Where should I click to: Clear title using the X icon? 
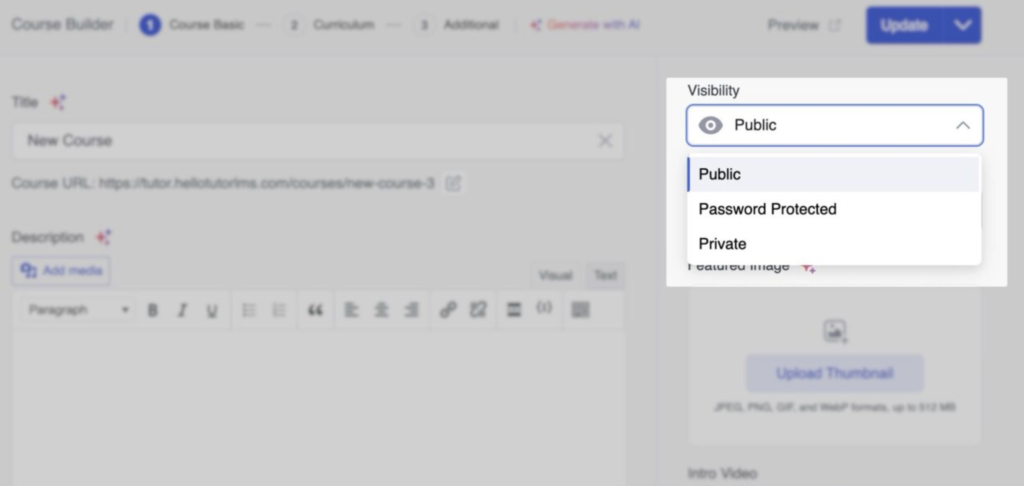click(605, 141)
